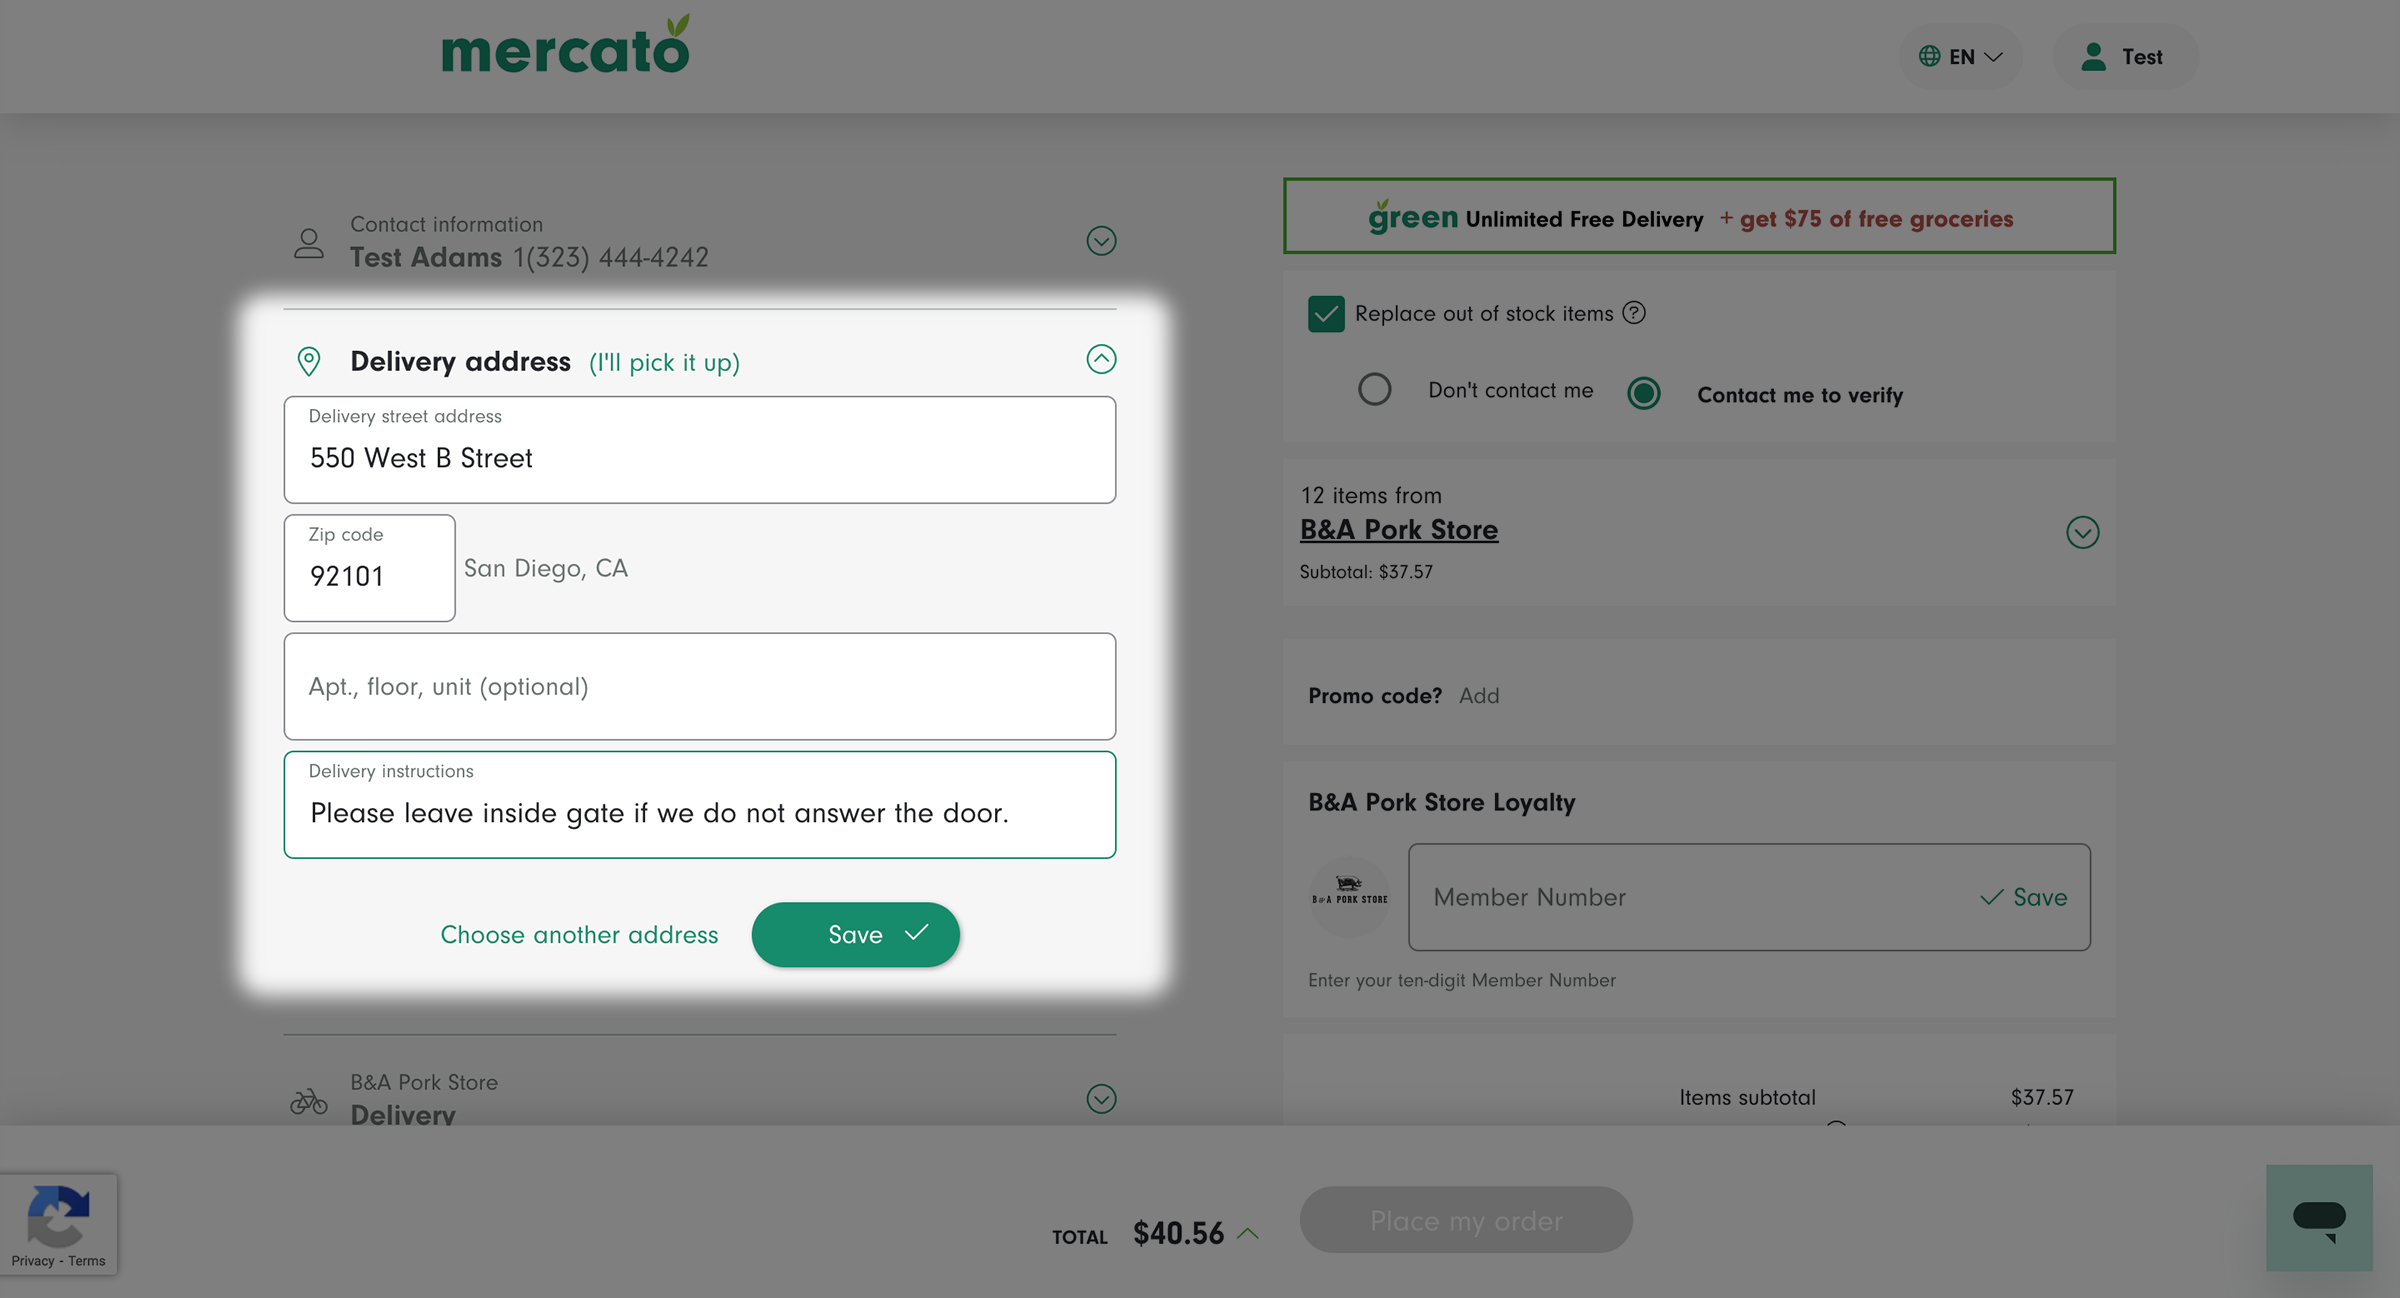This screenshot has width=2400, height=1298.
Task: Collapse the Delivery address section
Action: coord(1101,359)
